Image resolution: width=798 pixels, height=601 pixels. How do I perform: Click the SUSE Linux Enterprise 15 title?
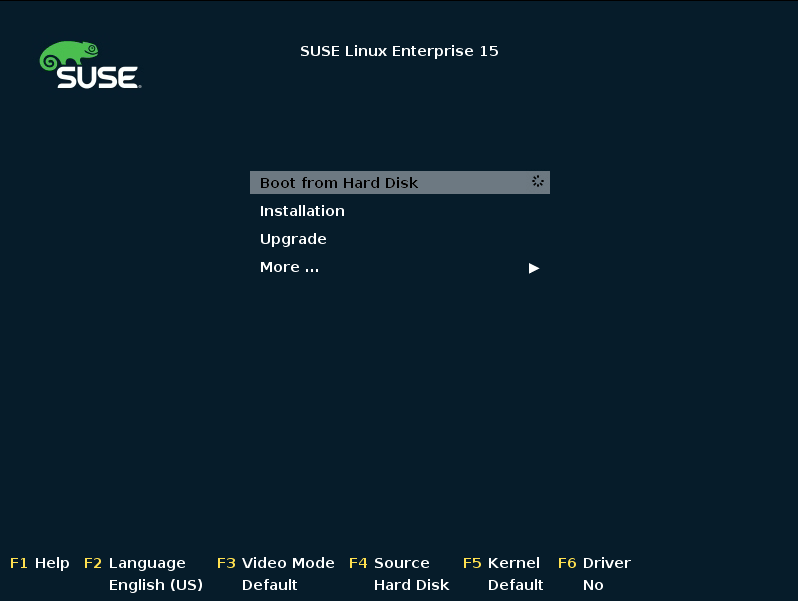click(399, 51)
